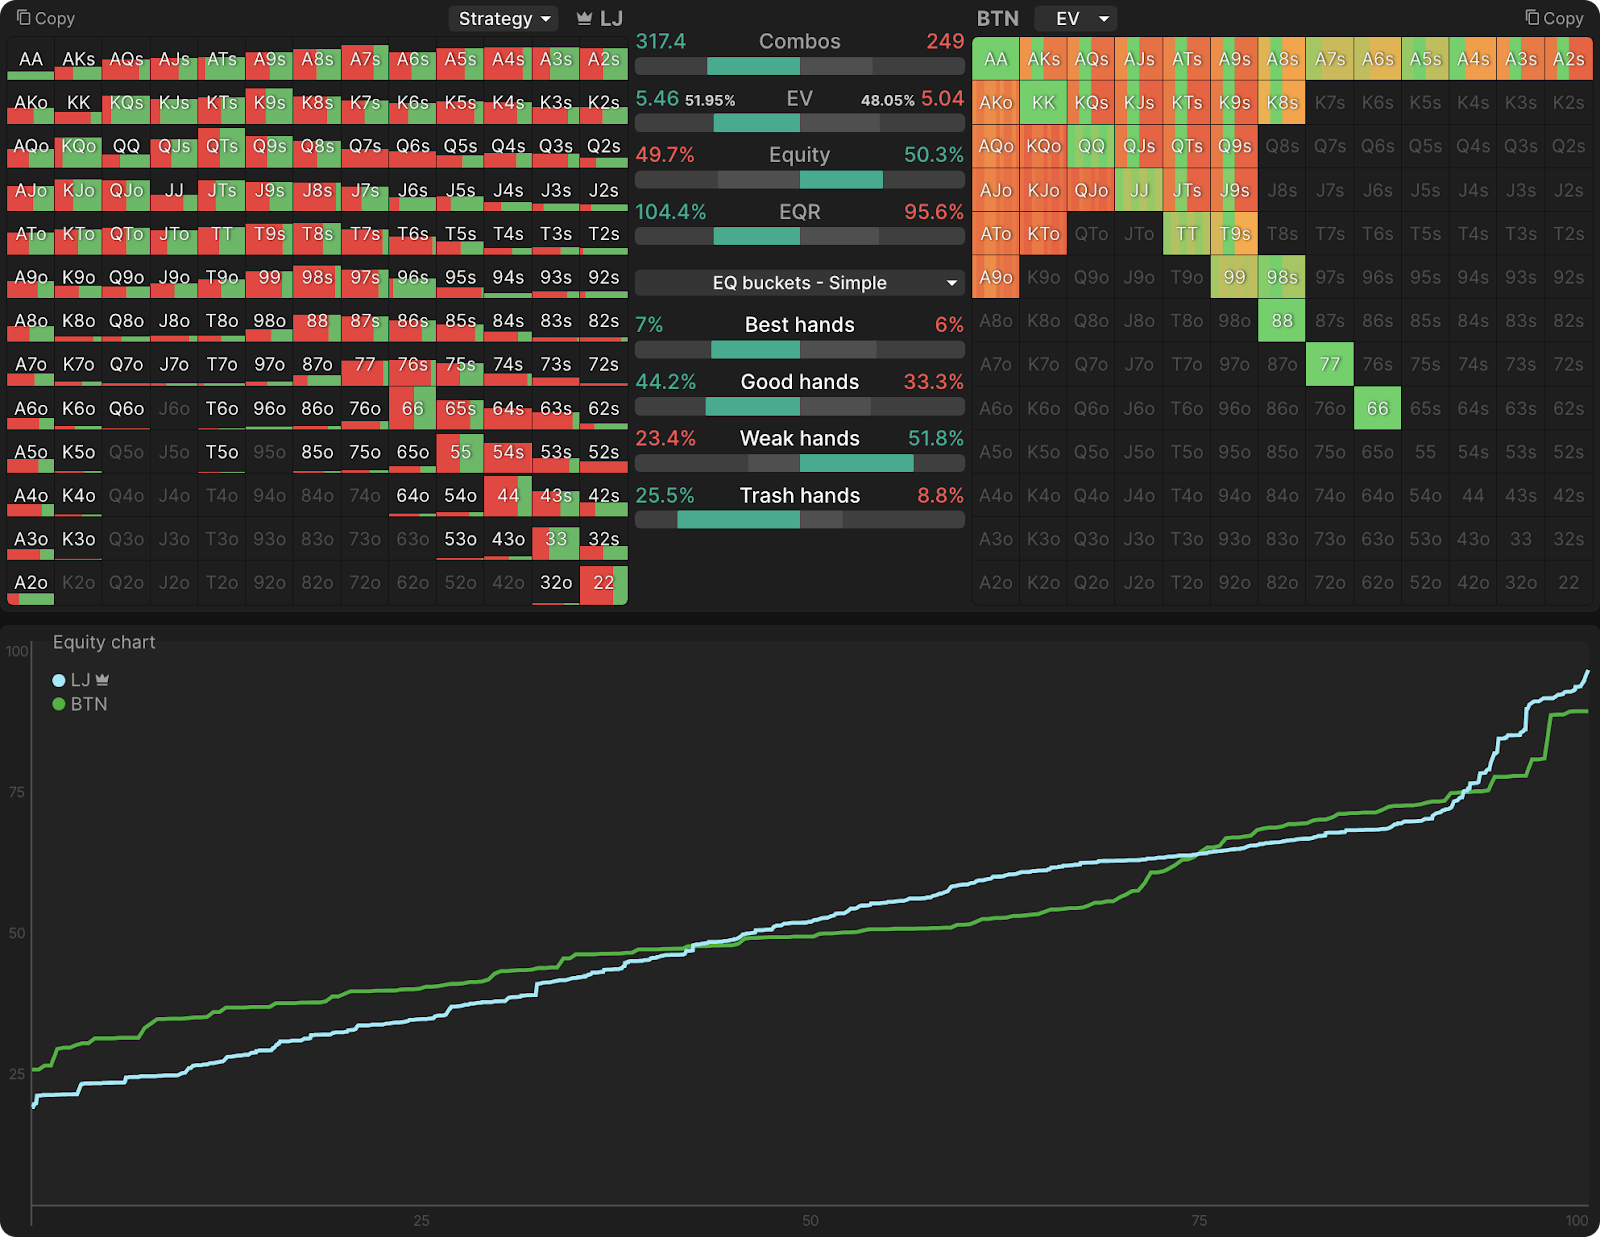Click the green BTN legend dot

[59, 704]
